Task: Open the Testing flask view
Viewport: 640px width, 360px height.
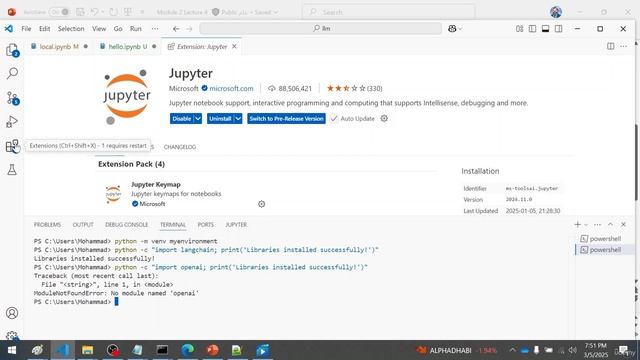Action: tap(12, 170)
